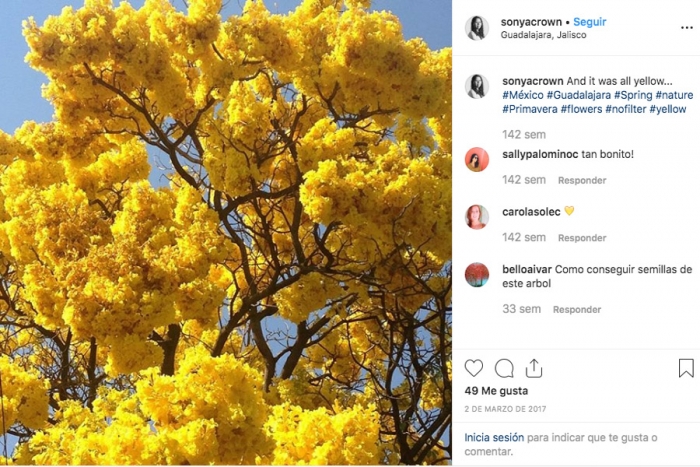Open the Guadalajara, Jalisco location link

[543, 35]
